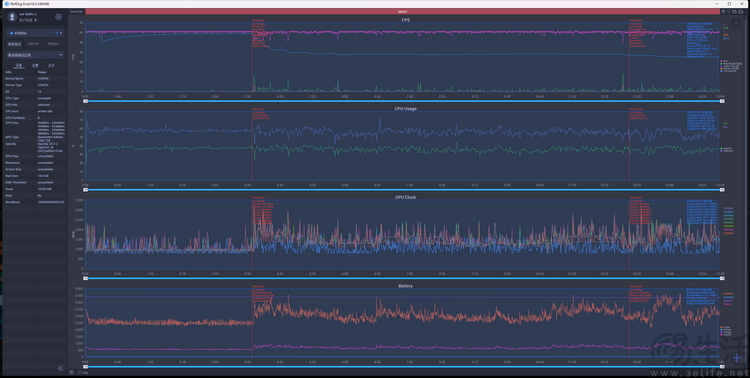Open the second sub-tab above the Info table
This screenshot has width=750, height=378.
pyautogui.click(x=35, y=65)
